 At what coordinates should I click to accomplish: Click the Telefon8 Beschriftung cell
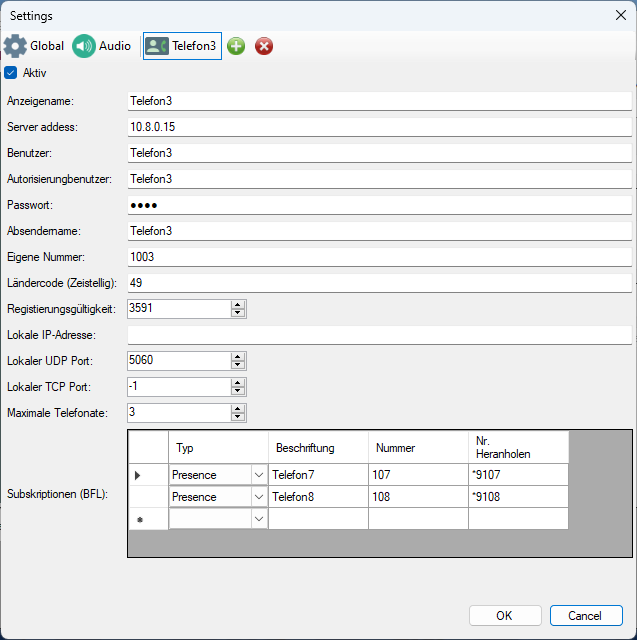[x=319, y=497]
